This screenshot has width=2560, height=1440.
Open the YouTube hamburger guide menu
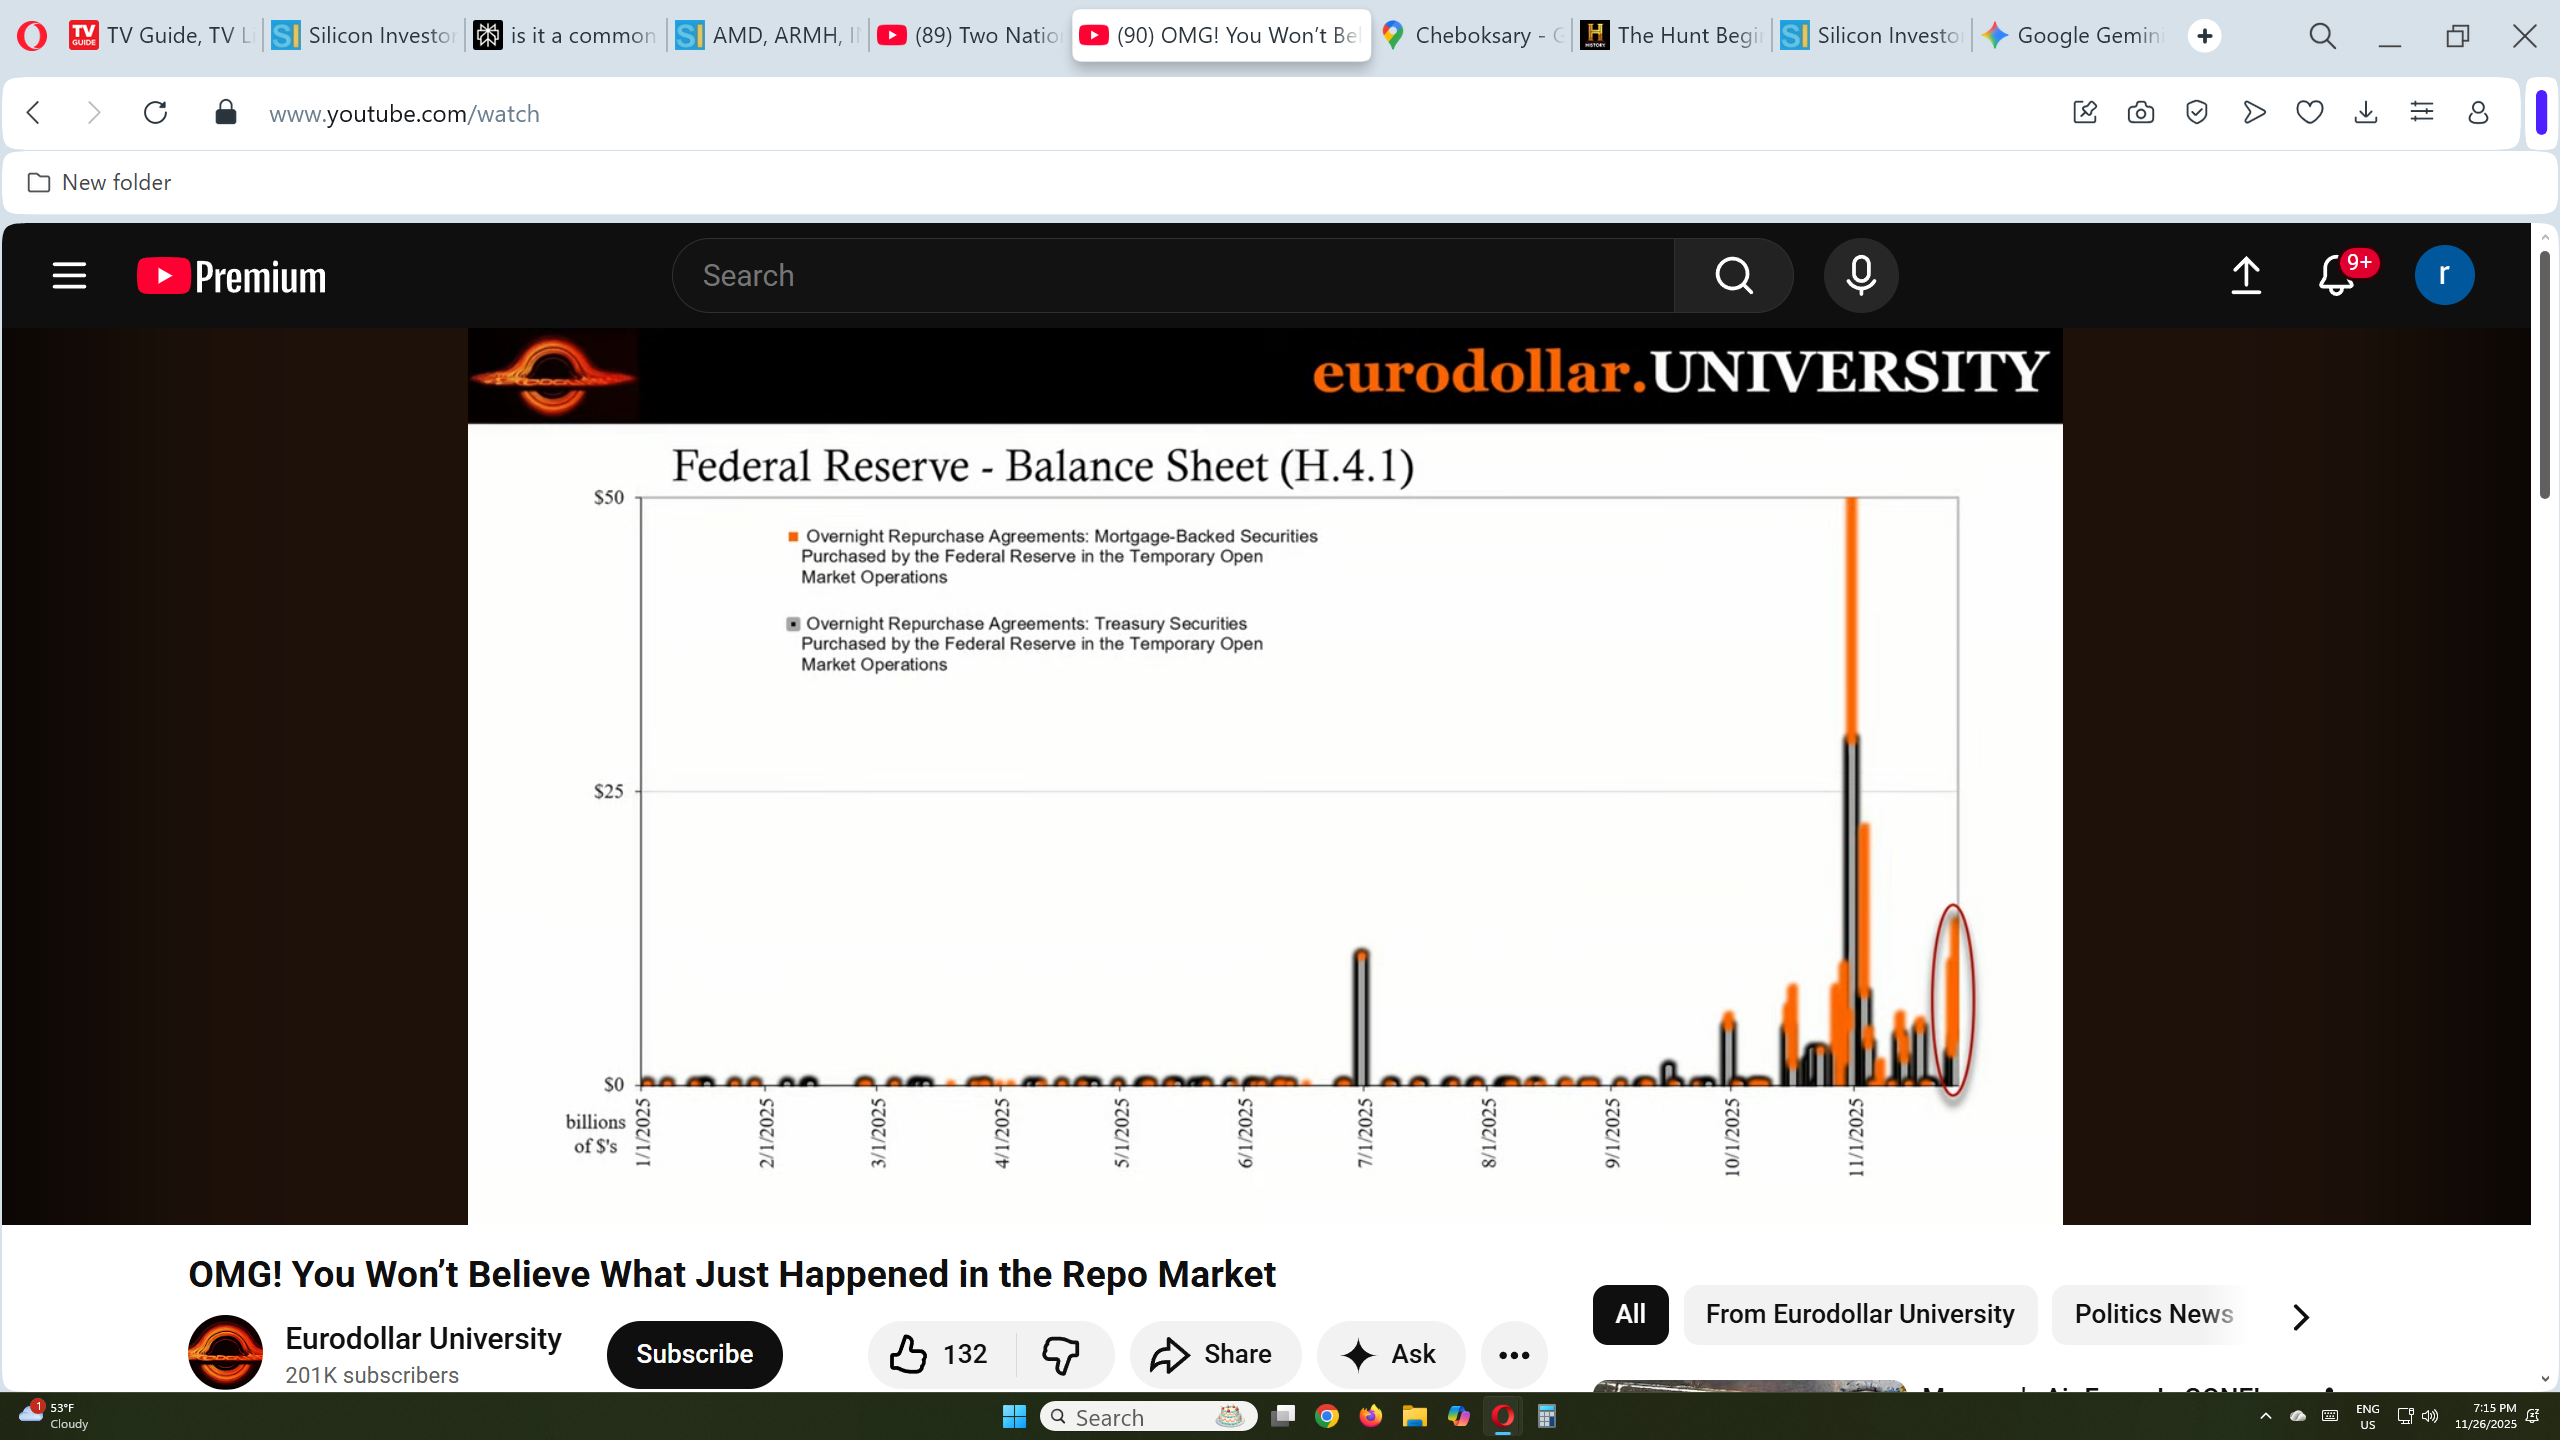point(69,275)
